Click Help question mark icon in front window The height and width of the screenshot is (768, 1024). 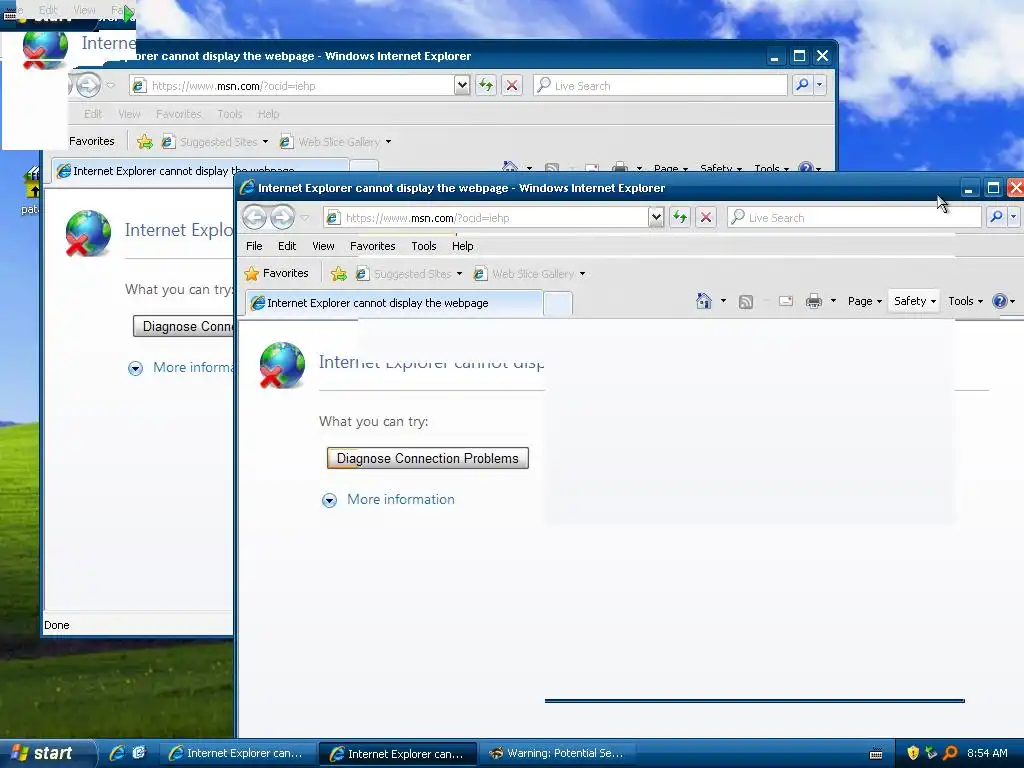point(999,301)
